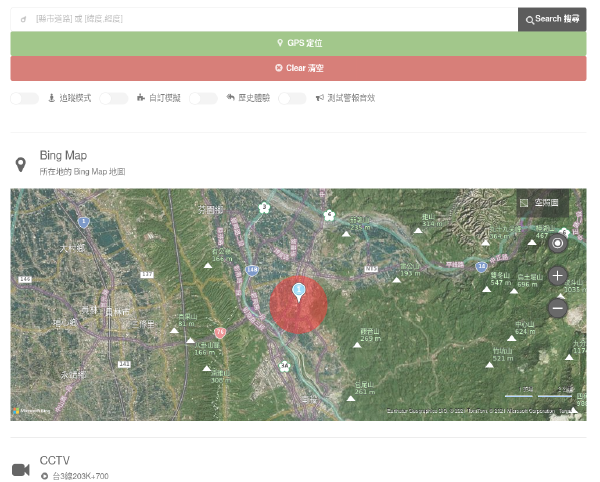Open the 空照圖 map style selector
Viewport: 600px width, 482px height.
tap(542, 203)
